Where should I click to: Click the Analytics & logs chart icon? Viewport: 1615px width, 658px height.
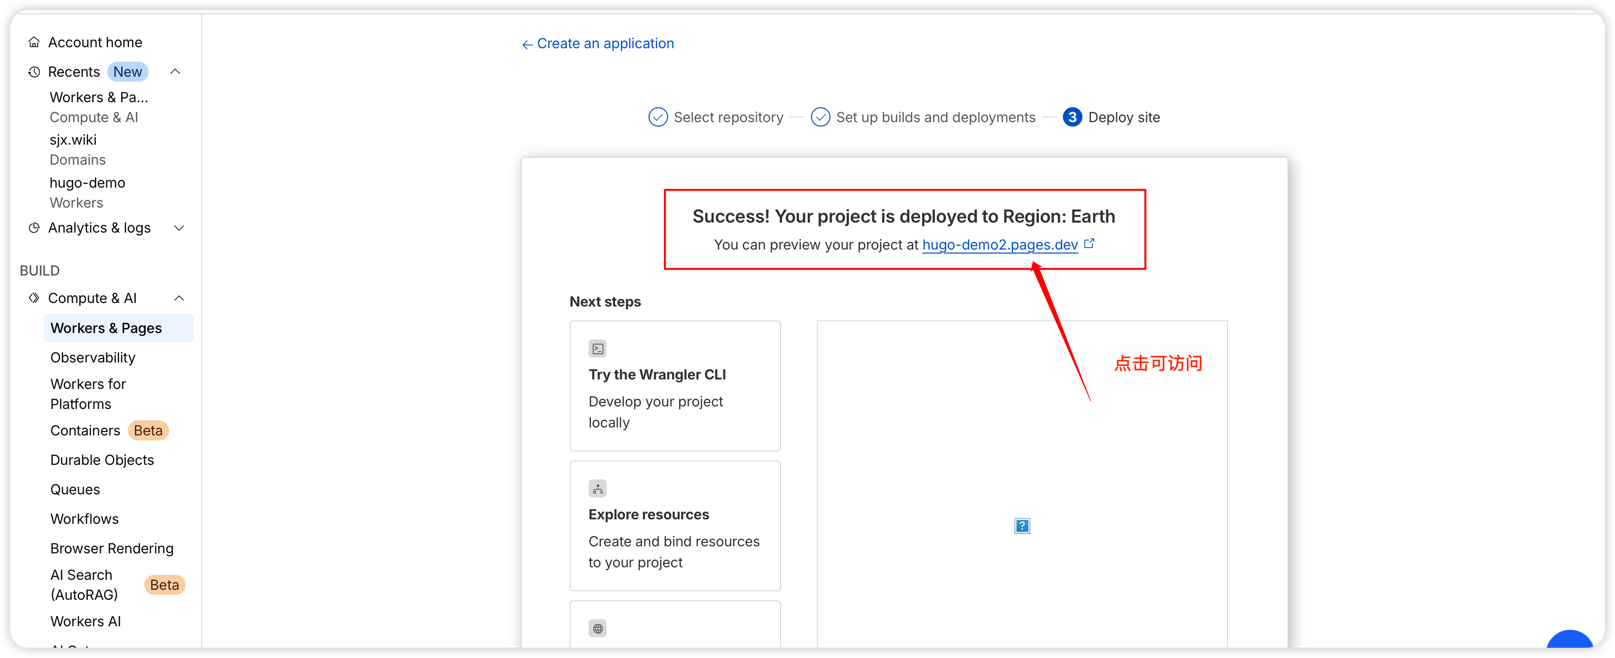(34, 228)
